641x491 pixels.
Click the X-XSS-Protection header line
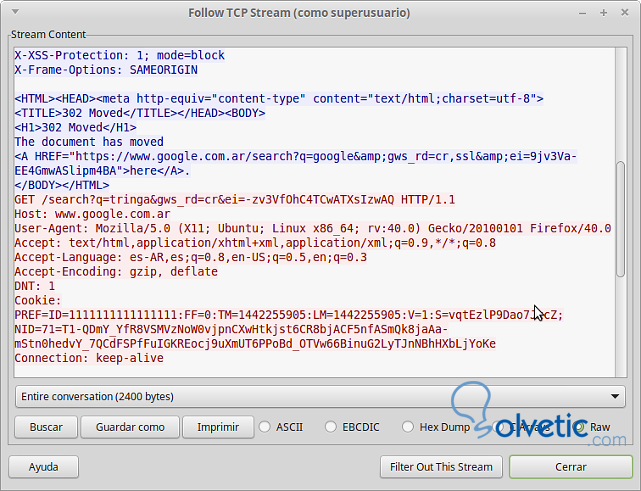[x=119, y=55]
